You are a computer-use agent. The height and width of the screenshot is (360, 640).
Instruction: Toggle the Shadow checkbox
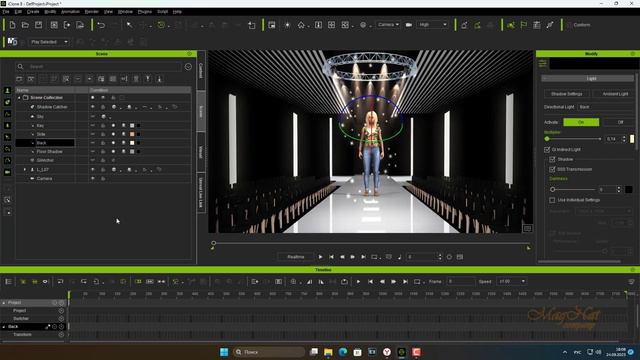(x=552, y=159)
